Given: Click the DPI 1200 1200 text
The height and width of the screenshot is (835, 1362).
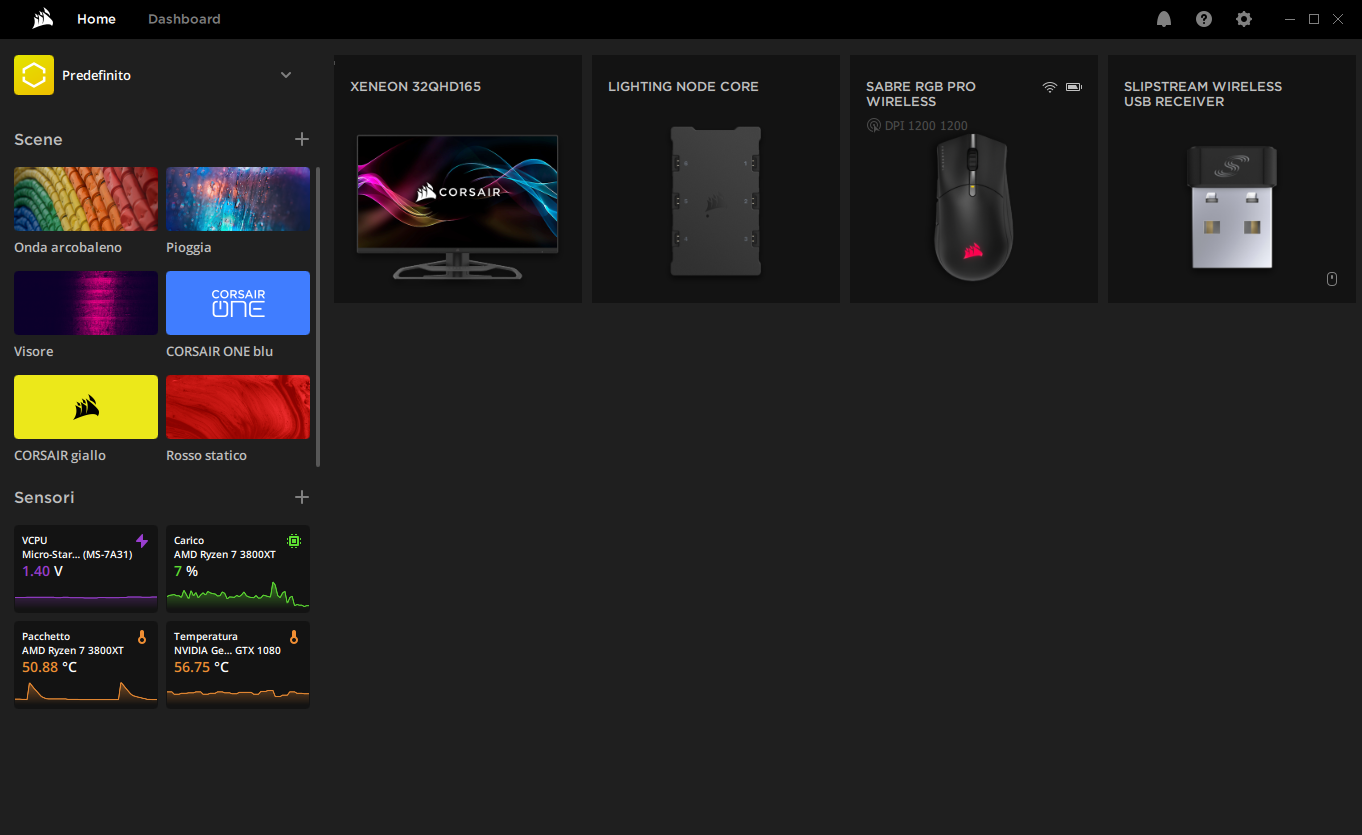Looking at the screenshot, I should click(x=926, y=126).
